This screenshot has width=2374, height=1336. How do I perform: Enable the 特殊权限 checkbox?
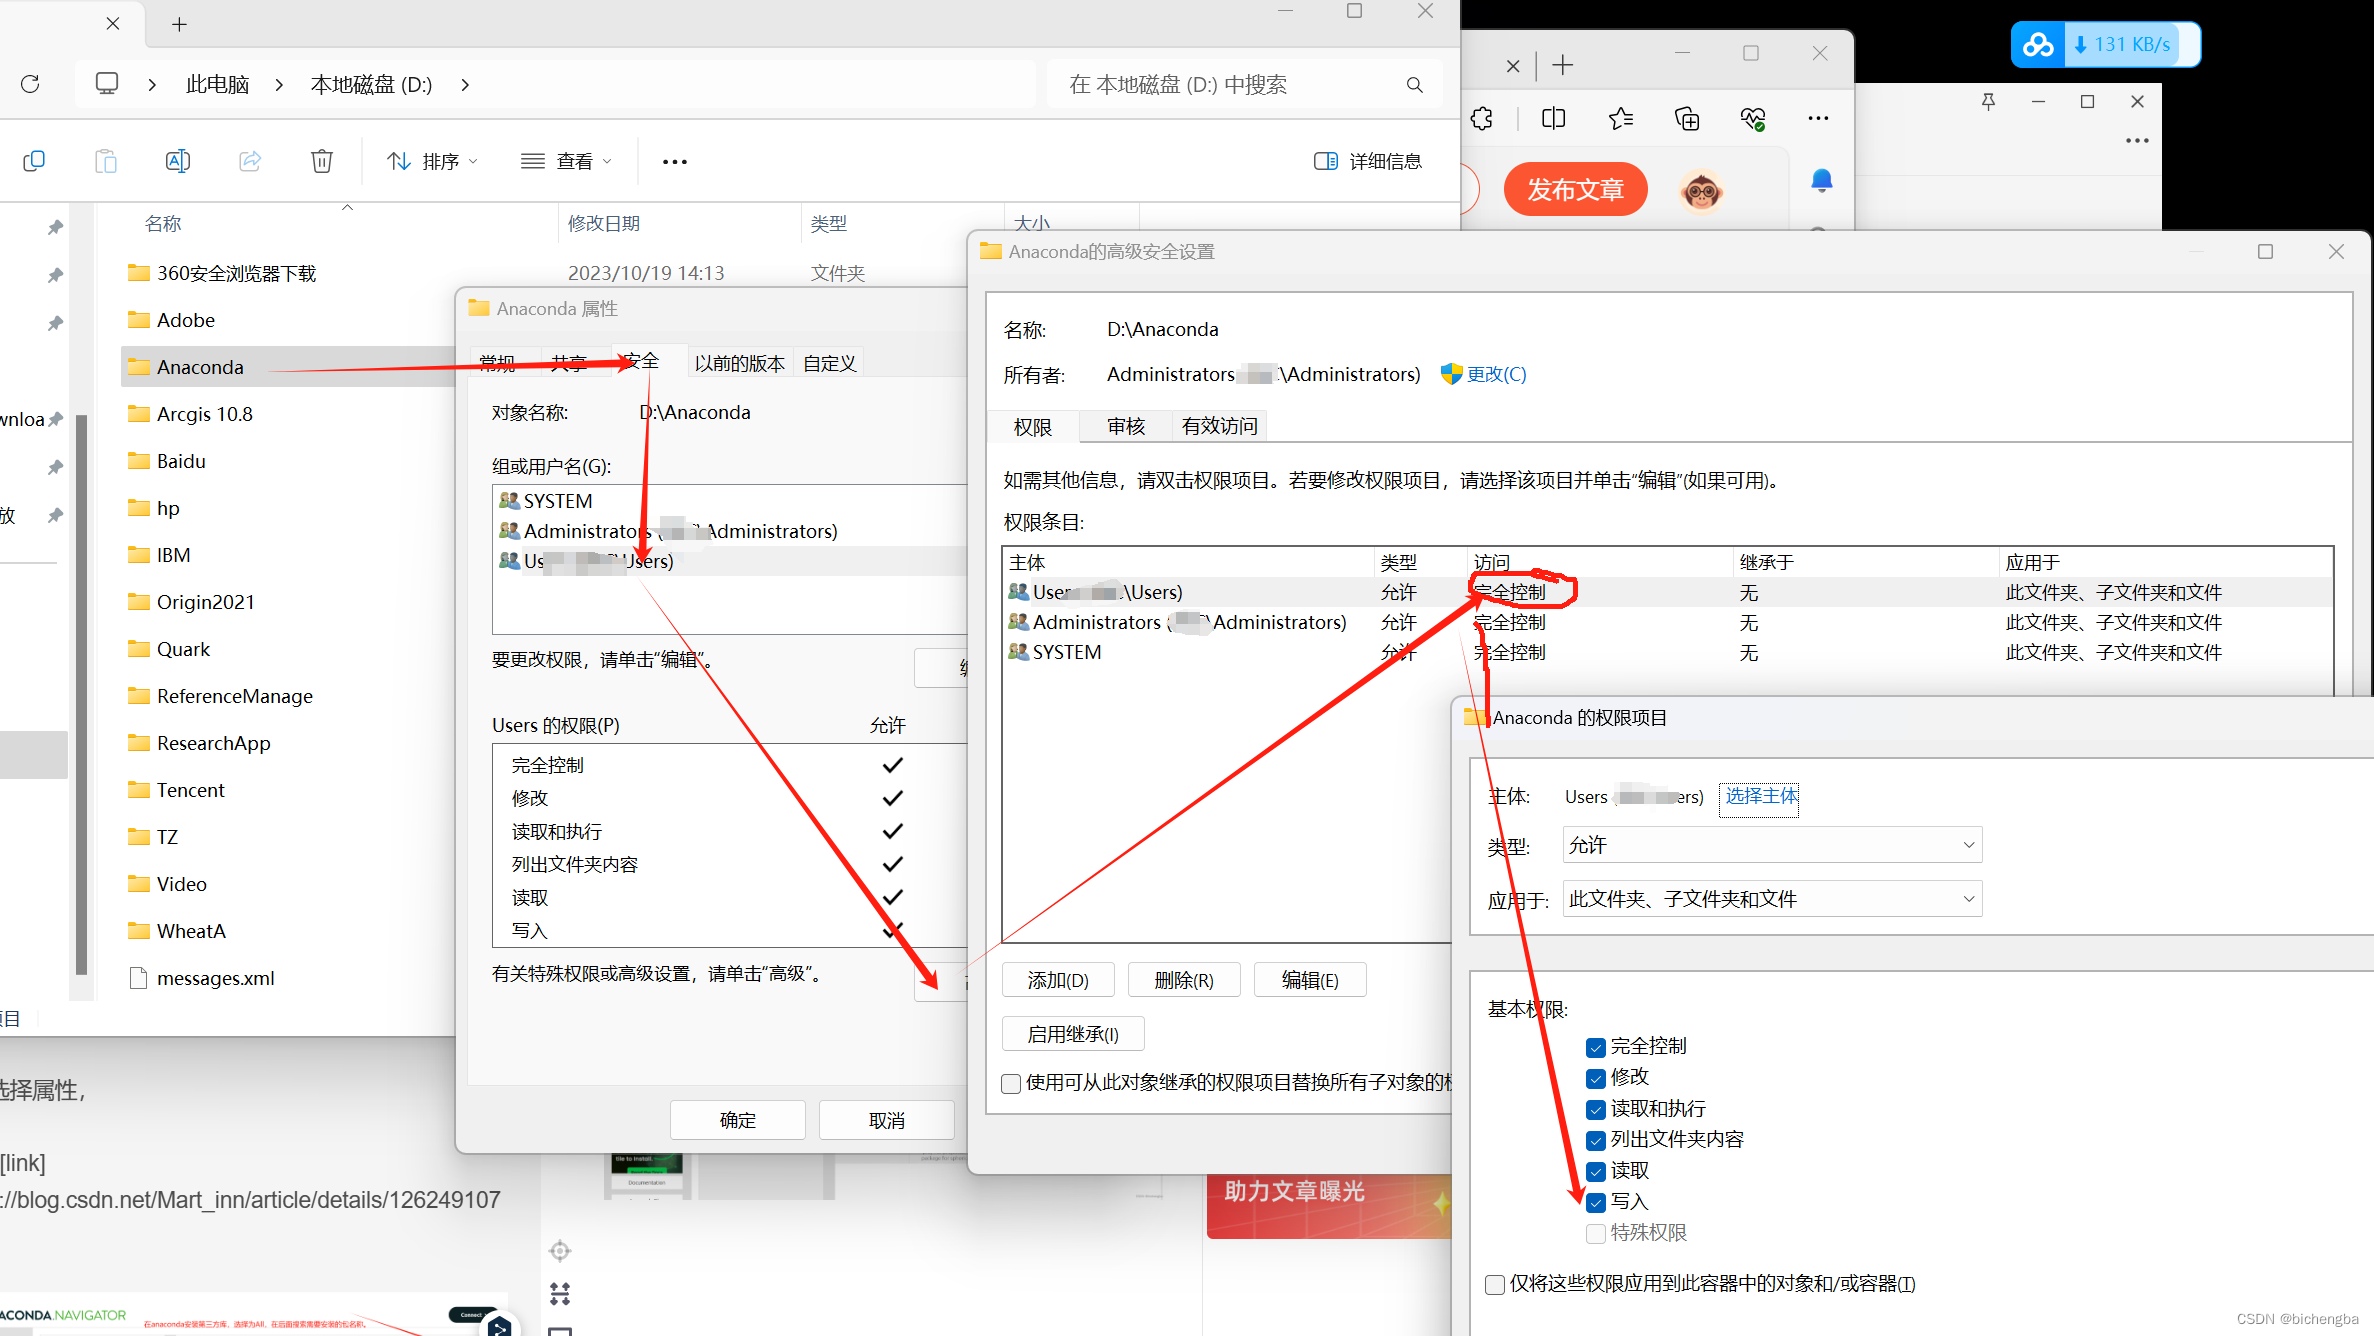(1595, 1233)
